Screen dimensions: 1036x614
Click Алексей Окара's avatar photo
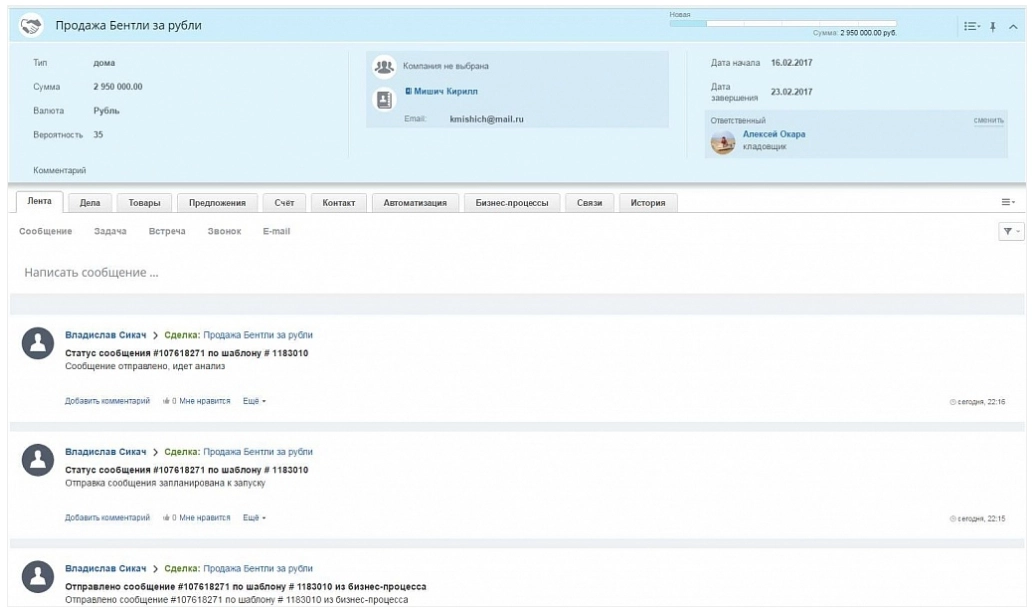(x=722, y=141)
